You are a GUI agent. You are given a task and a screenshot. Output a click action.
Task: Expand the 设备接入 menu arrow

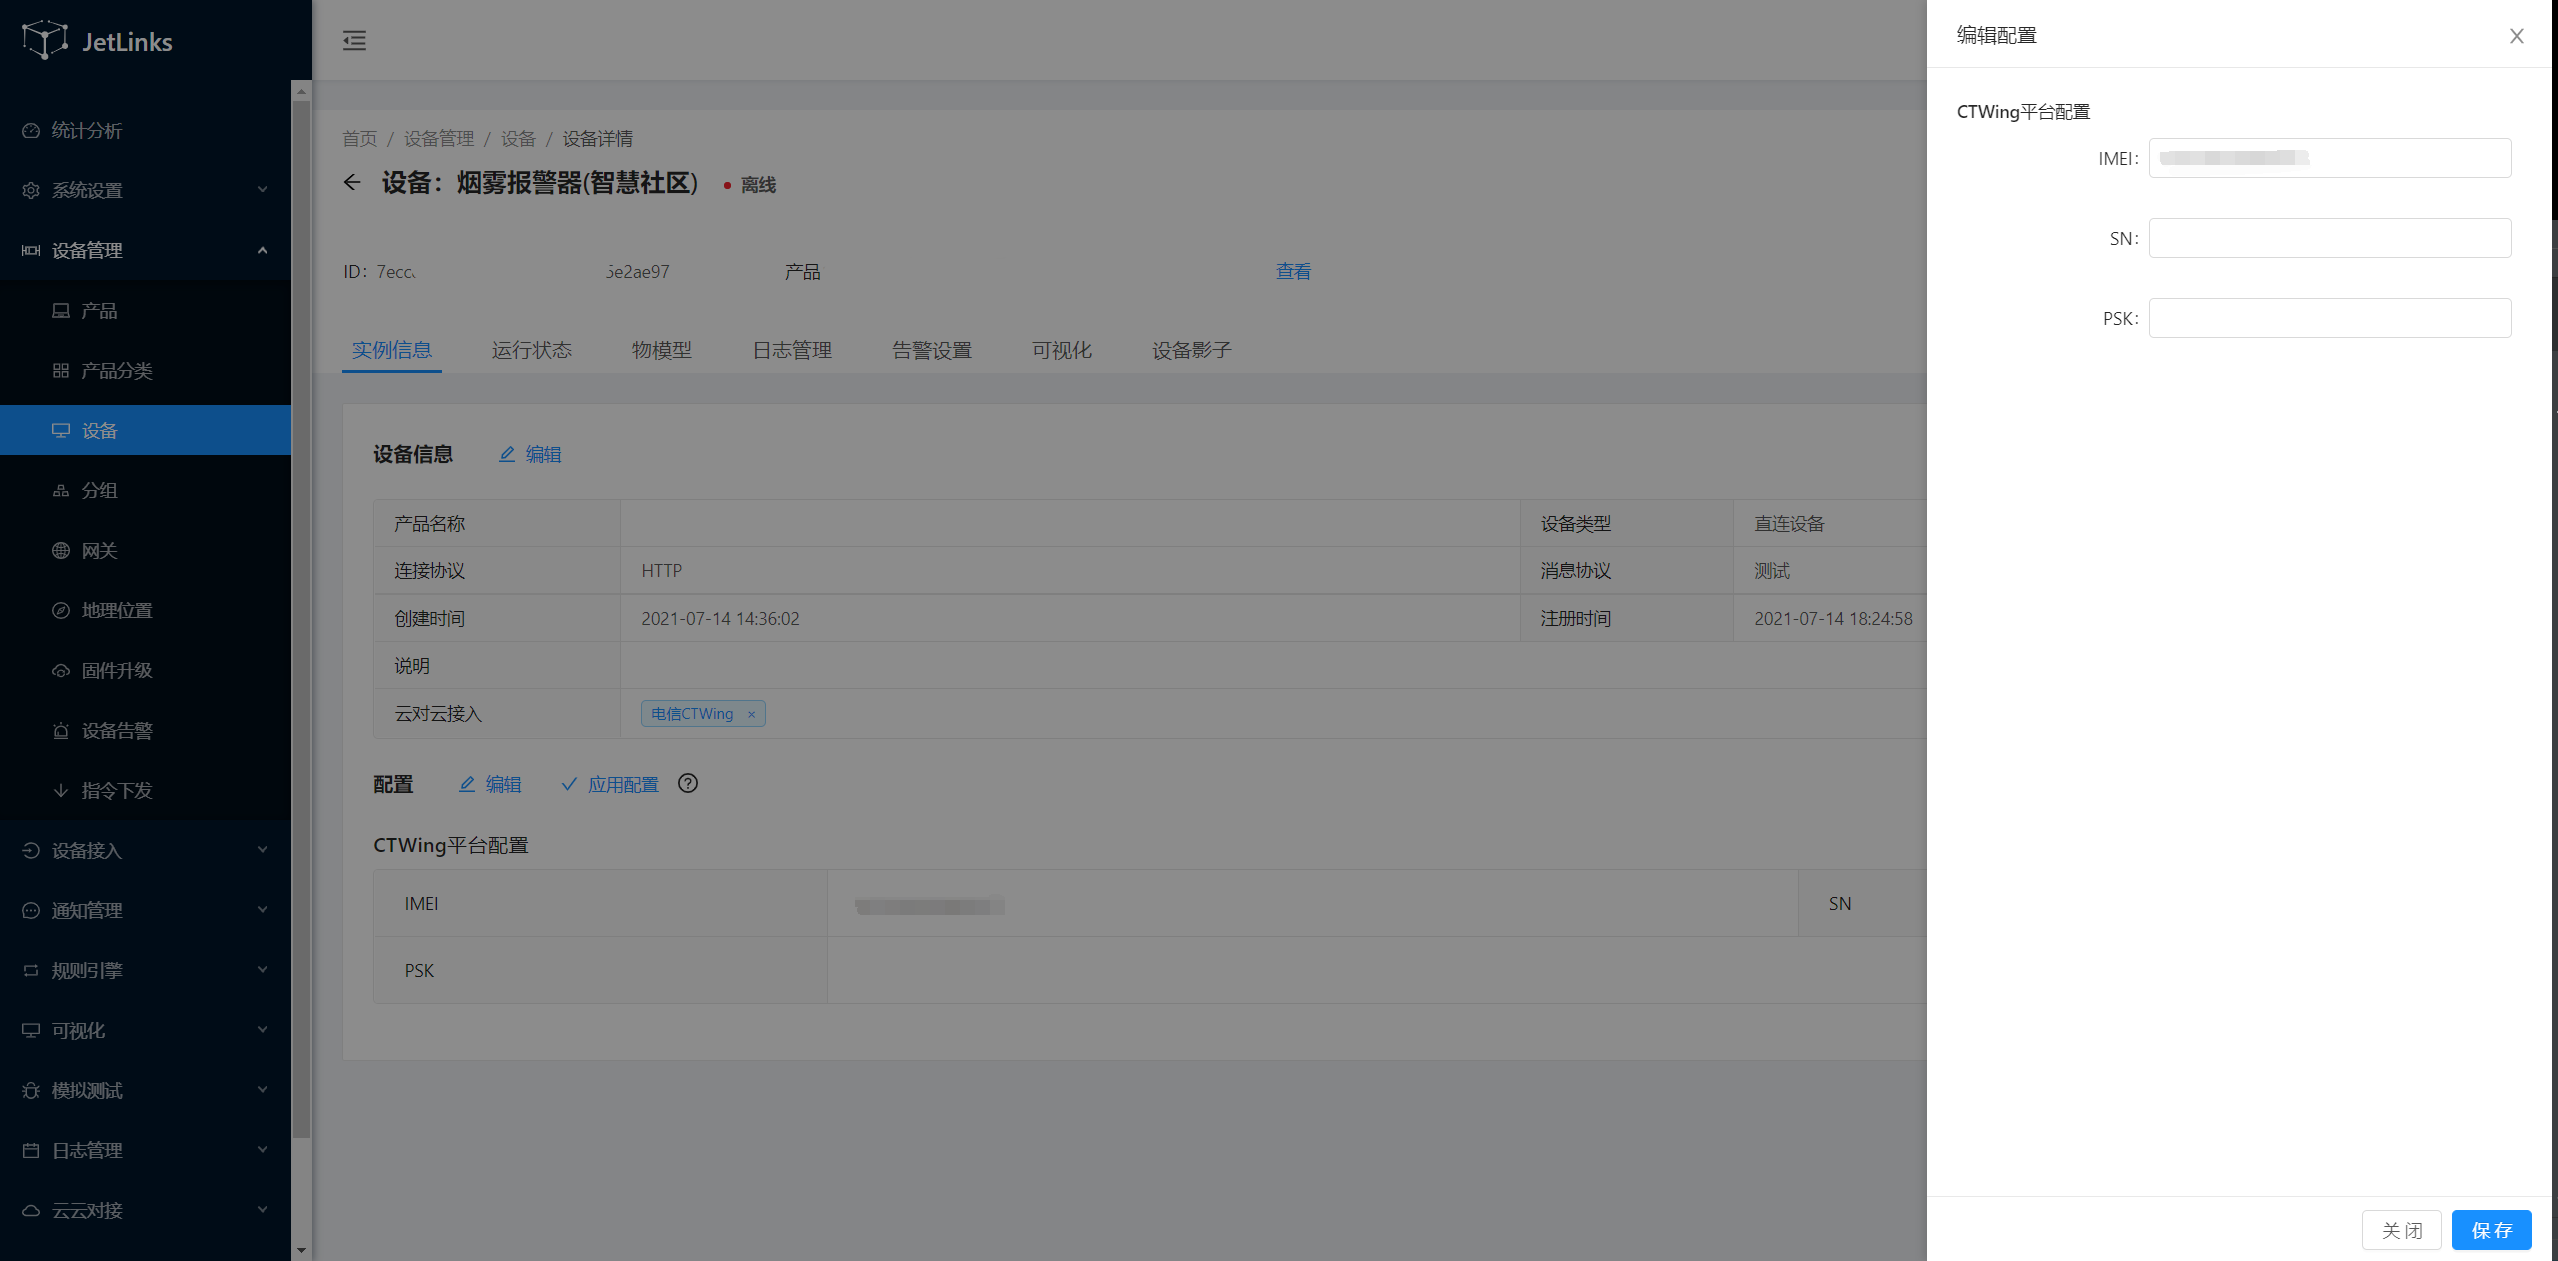pos(262,850)
